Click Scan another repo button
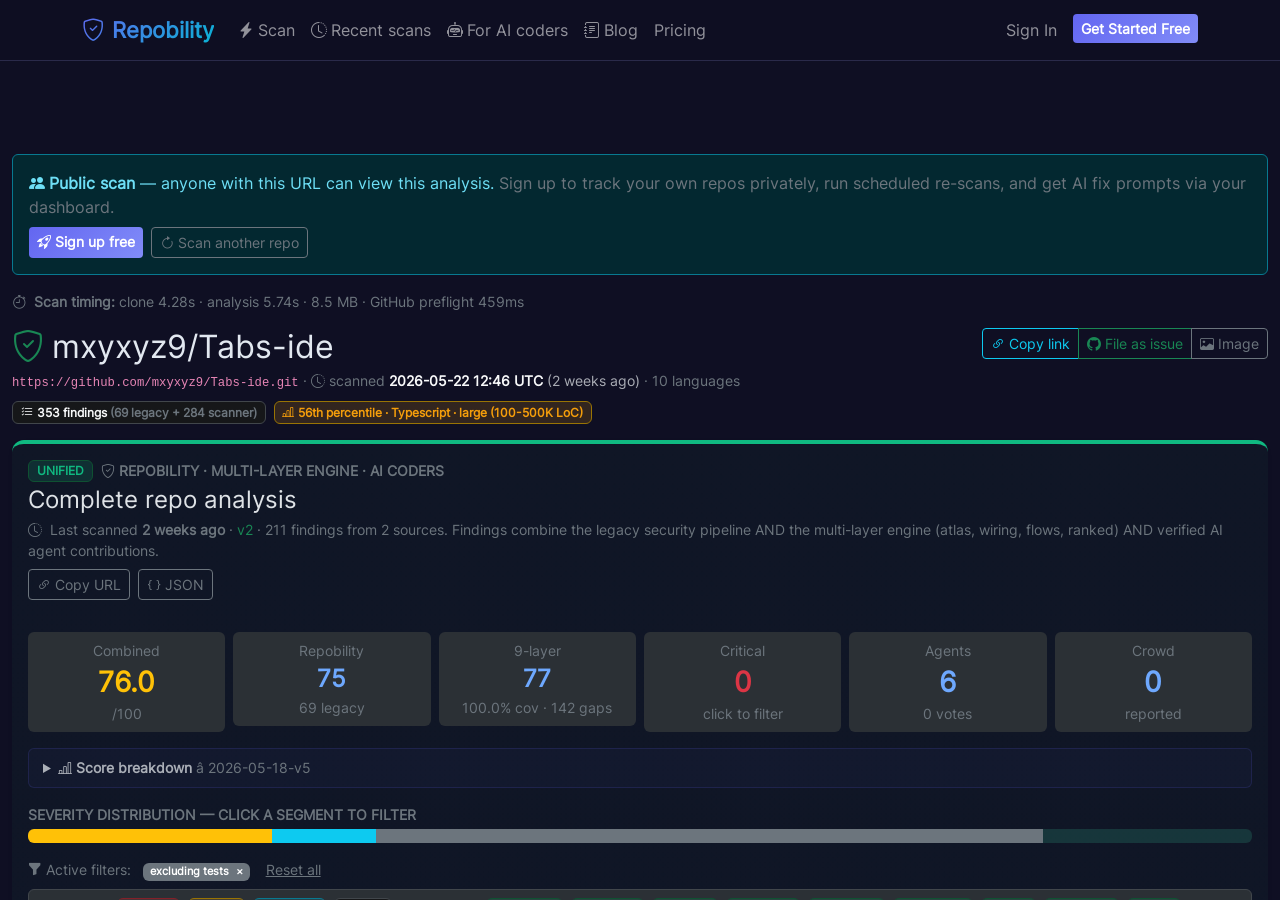Image resolution: width=1280 pixels, height=900 pixels. pyautogui.click(x=229, y=242)
